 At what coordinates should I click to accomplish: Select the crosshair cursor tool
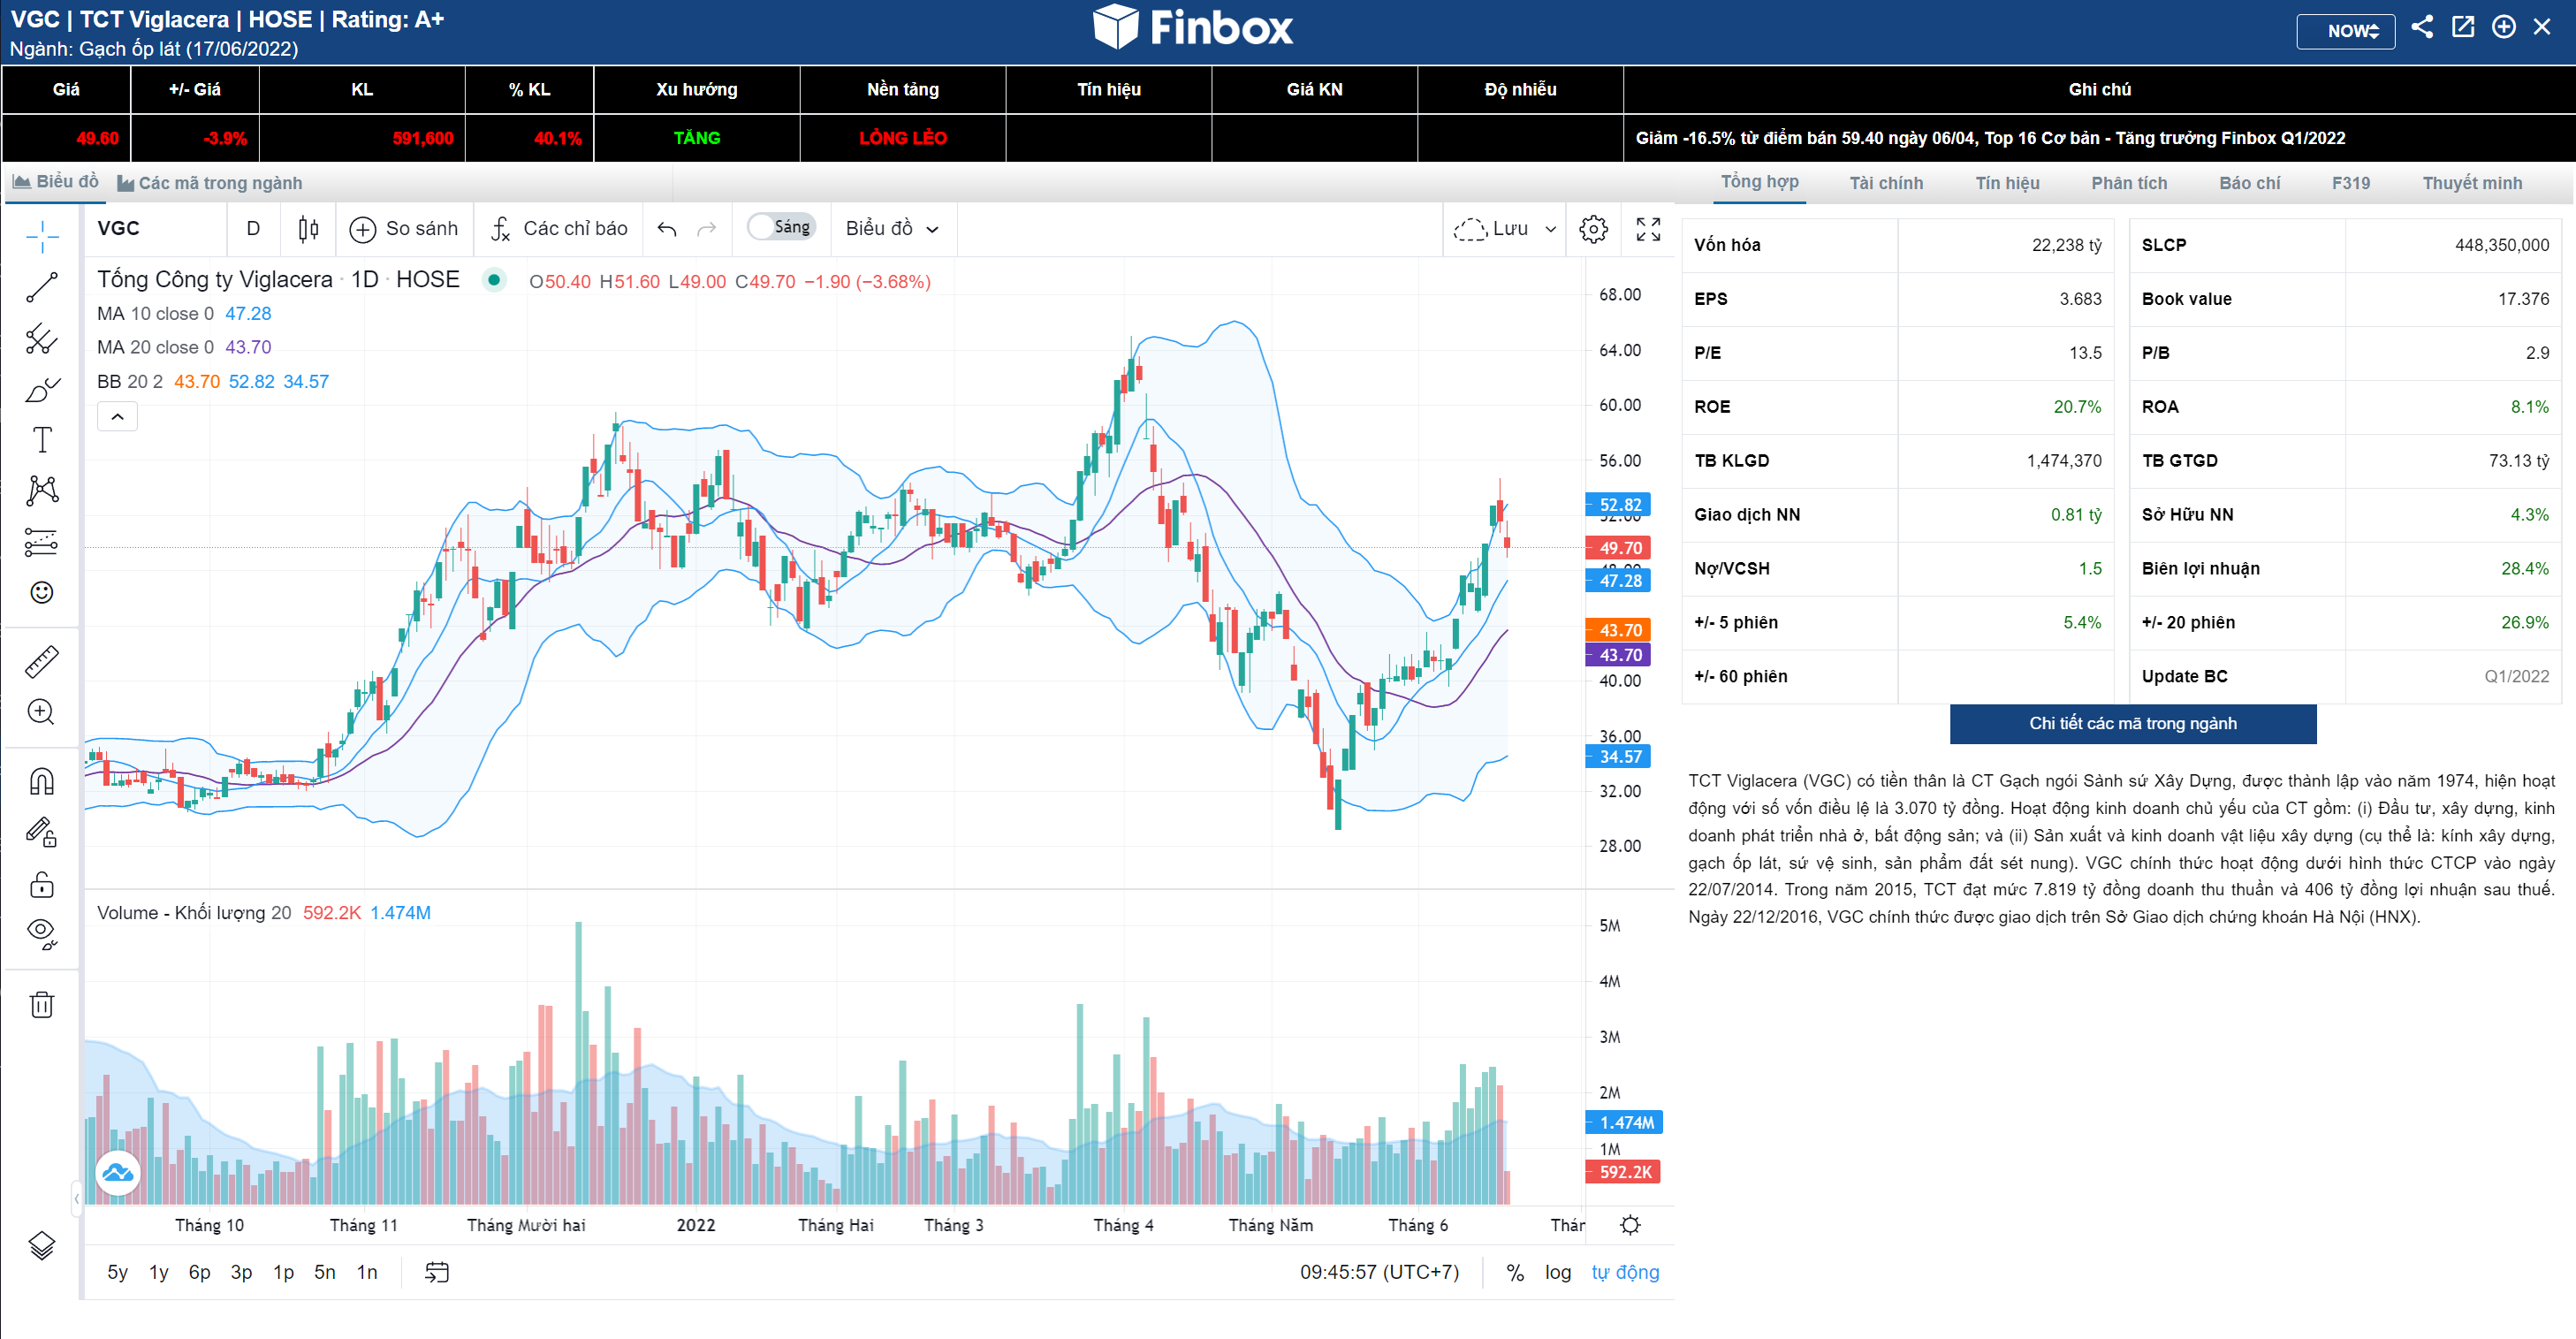(41, 237)
